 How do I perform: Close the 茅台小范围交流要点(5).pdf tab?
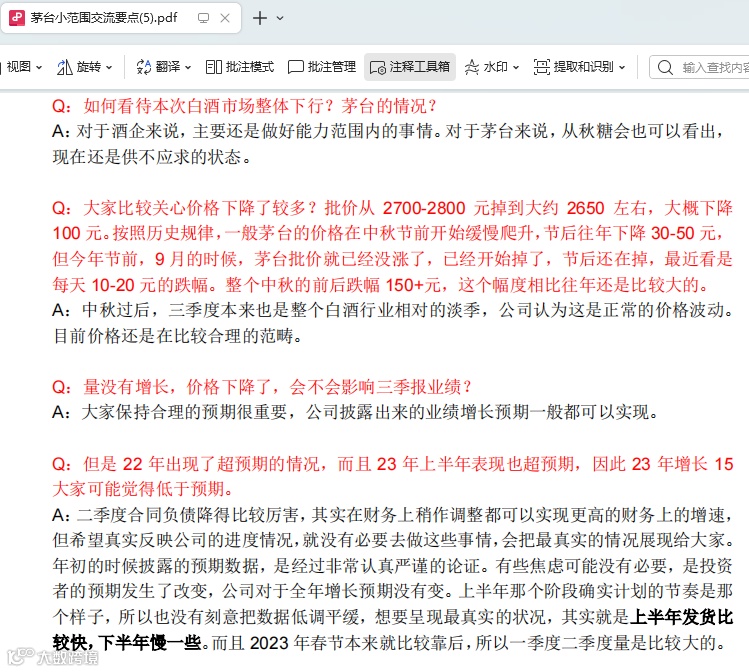point(225,18)
